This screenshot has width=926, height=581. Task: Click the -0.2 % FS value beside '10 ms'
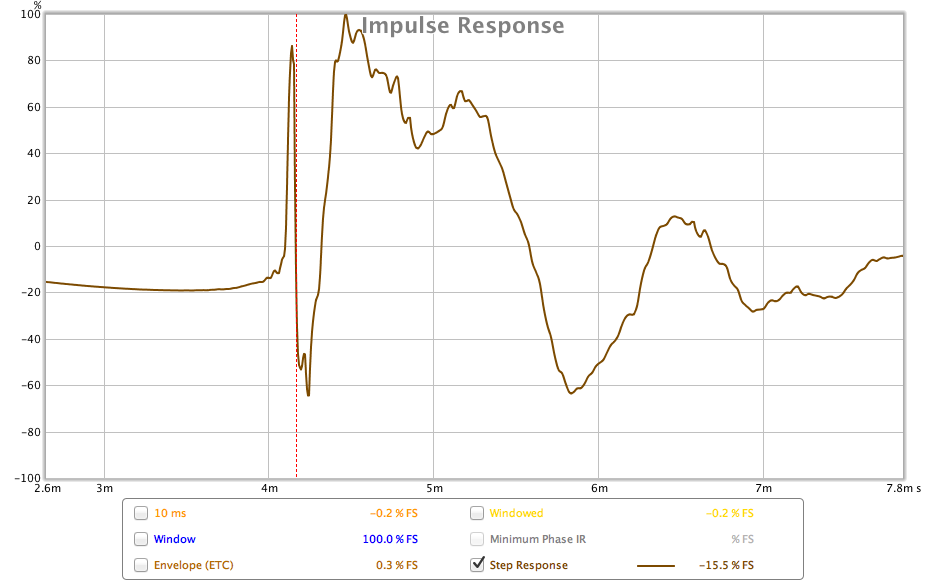point(394,513)
